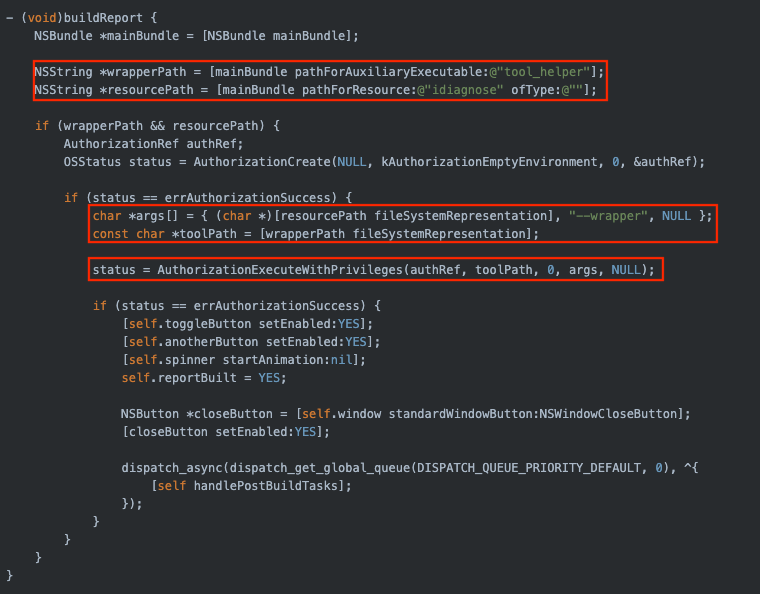The height and width of the screenshot is (594, 760).
Task: Click the "idiagnose" string literal
Action: 464,90
